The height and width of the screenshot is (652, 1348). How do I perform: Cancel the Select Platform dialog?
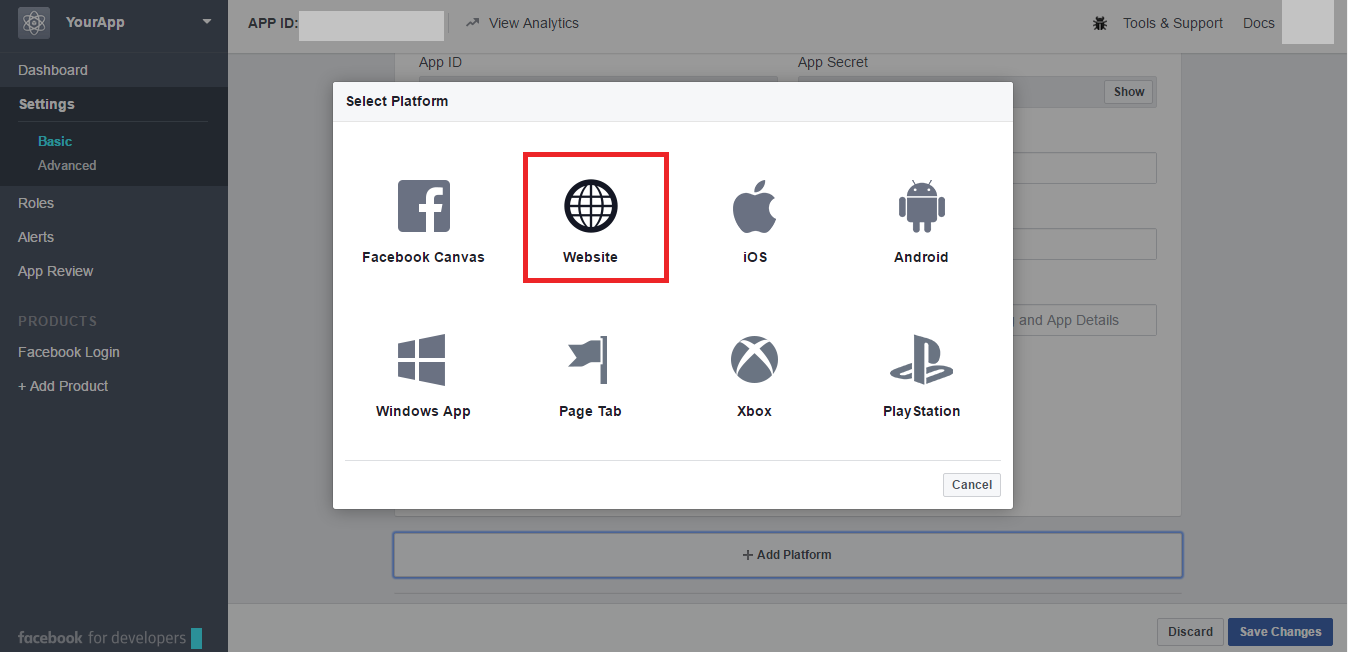[x=972, y=484]
